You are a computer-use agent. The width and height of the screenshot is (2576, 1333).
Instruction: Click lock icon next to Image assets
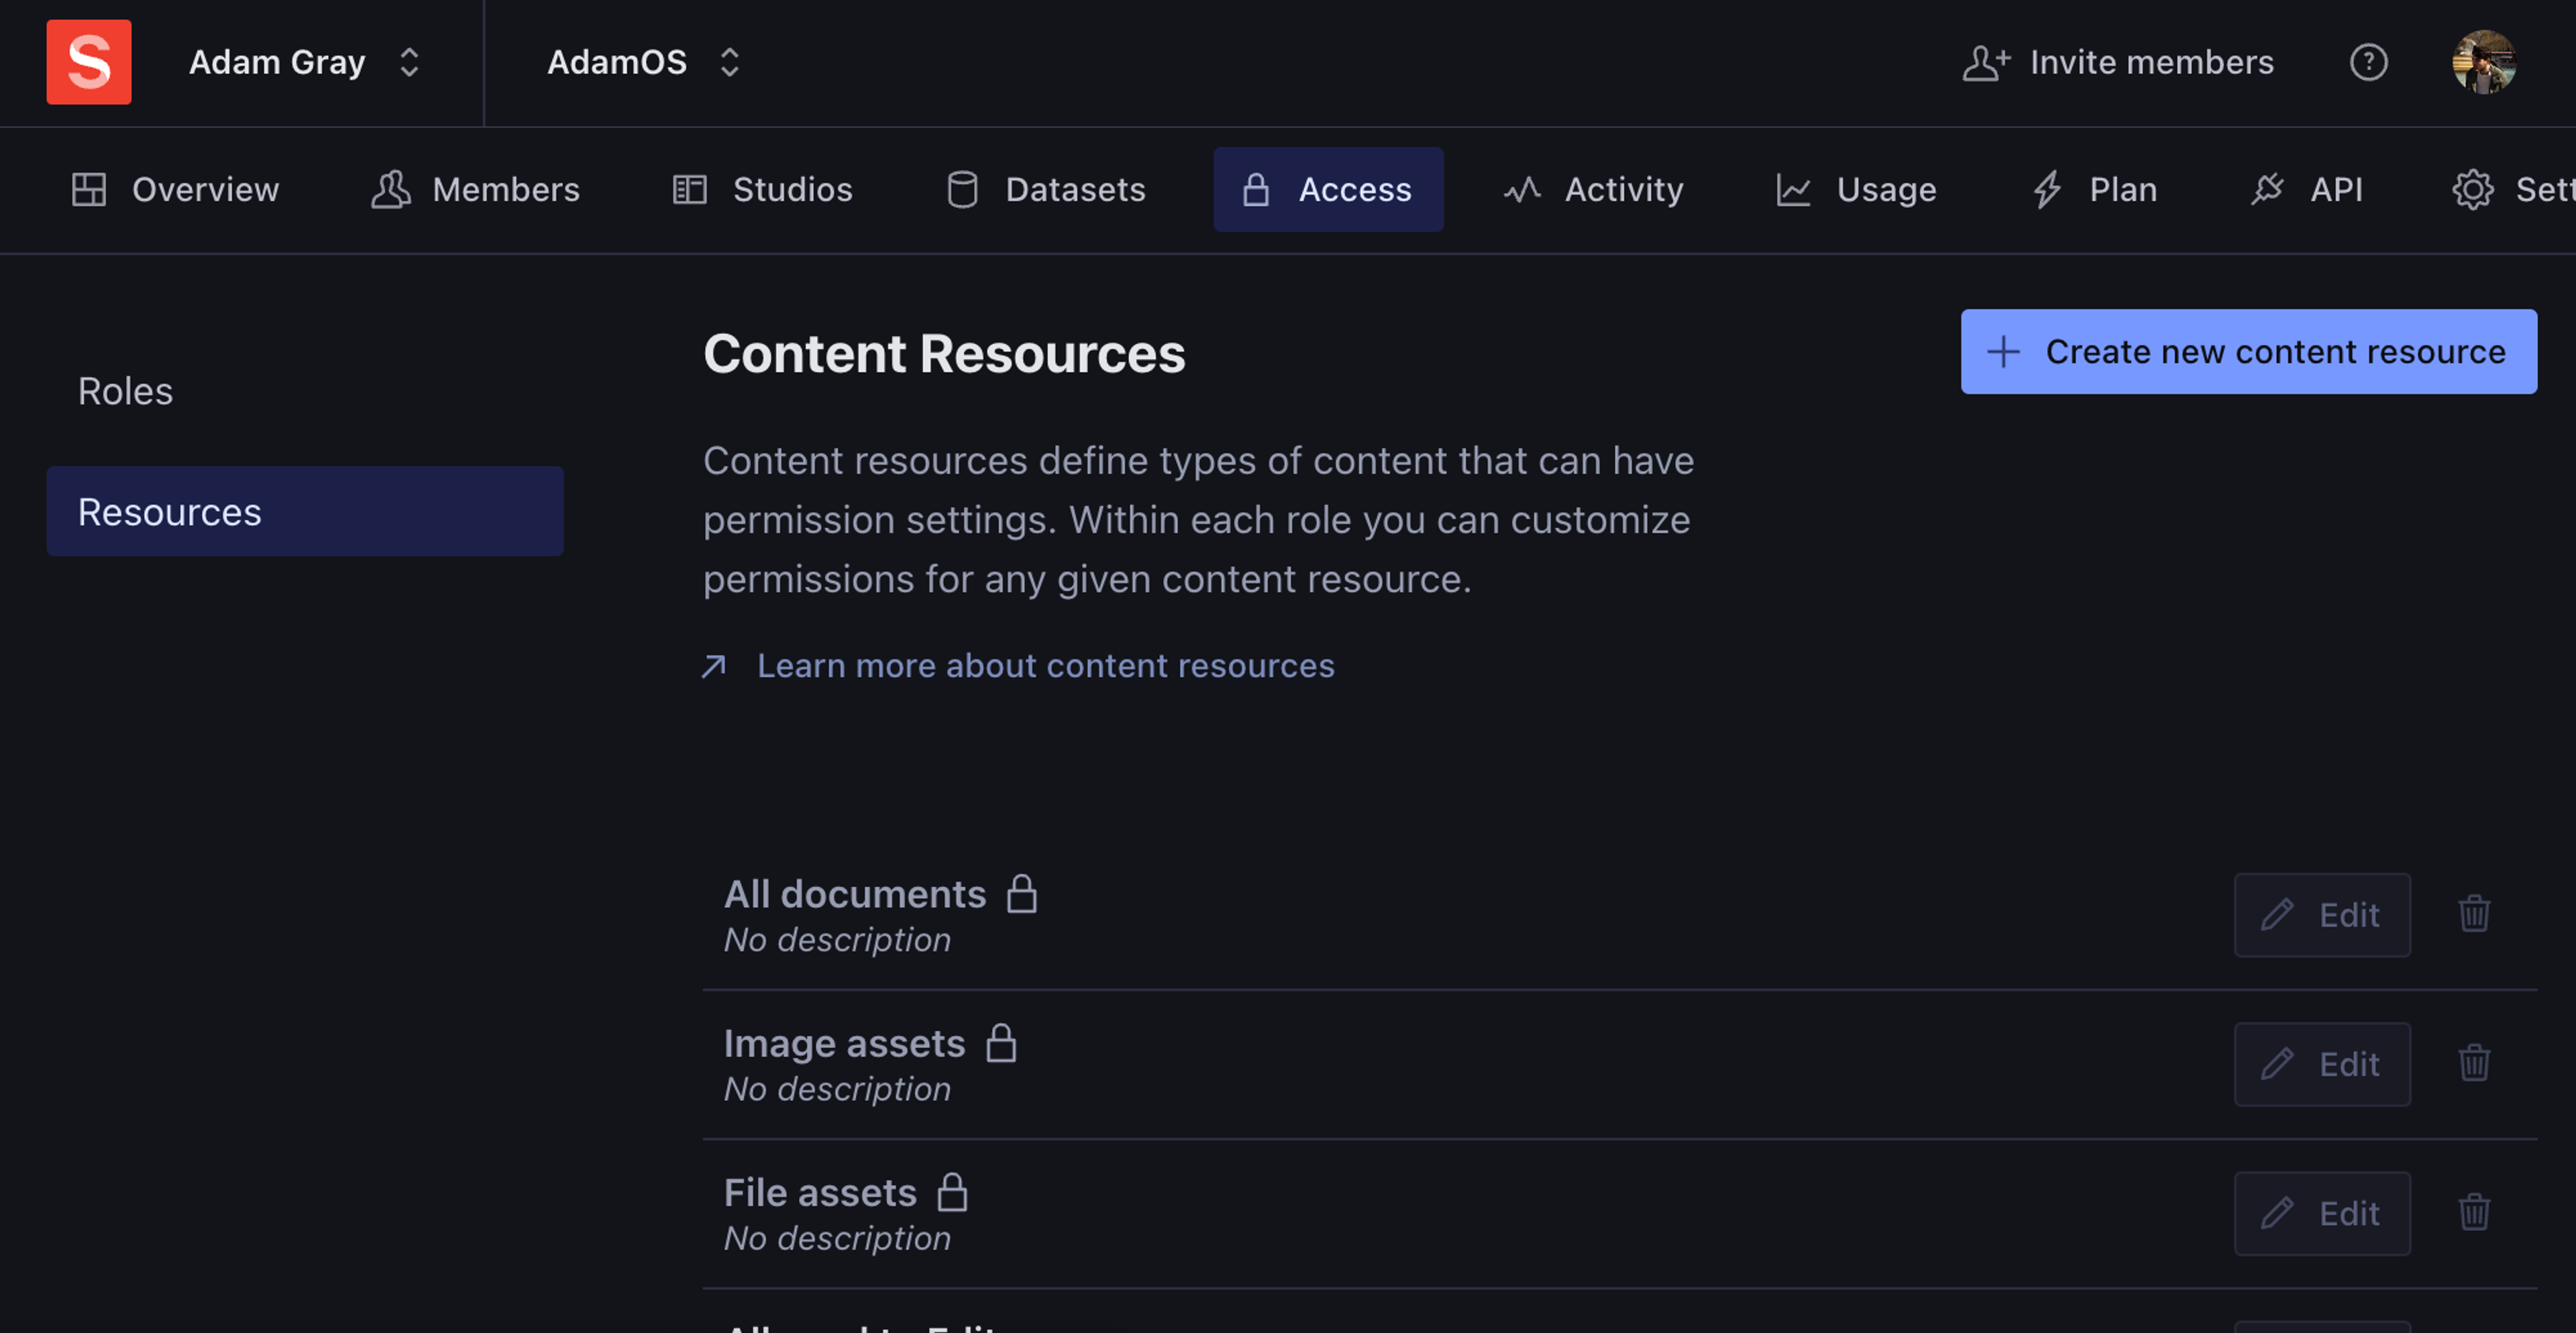click(x=1000, y=1043)
